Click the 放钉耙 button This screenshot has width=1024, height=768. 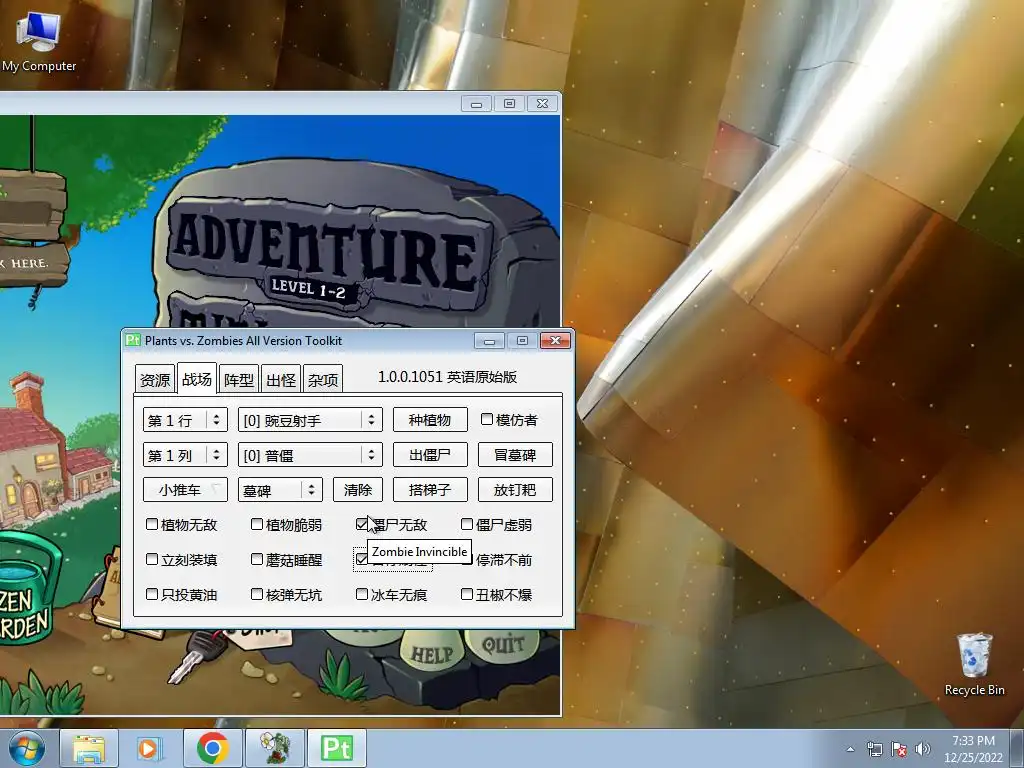point(515,490)
